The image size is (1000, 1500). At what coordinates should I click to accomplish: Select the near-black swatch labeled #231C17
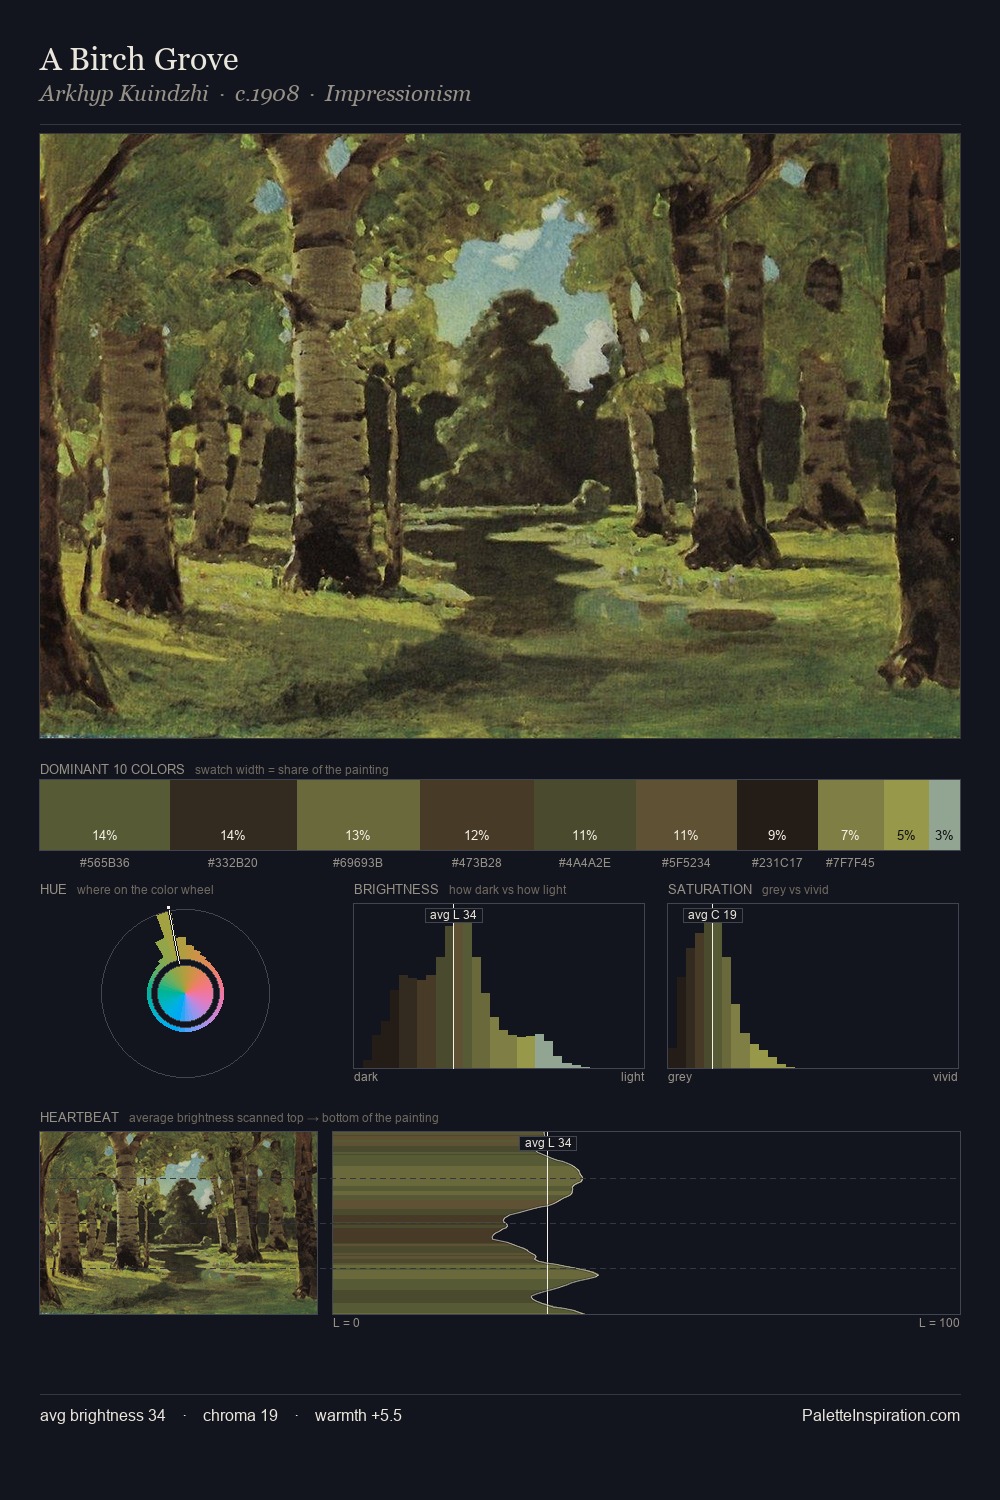(x=777, y=815)
